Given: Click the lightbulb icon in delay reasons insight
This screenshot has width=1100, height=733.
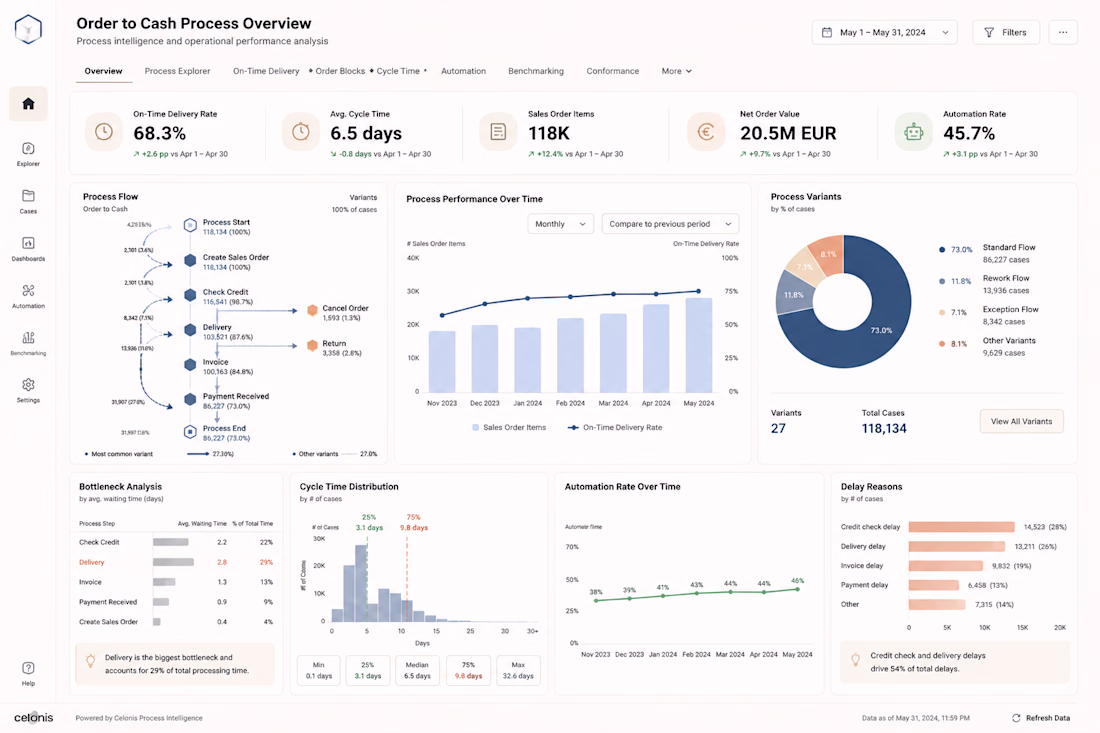Looking at the screenshot, I should coord(855,659).
